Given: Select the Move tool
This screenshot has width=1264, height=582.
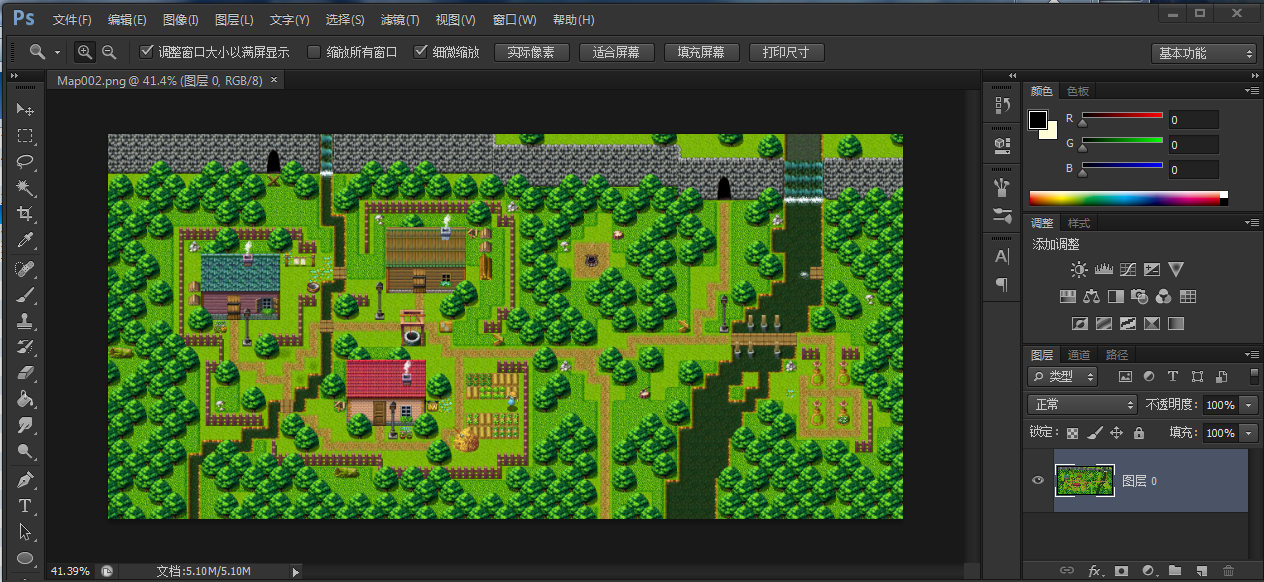Looking at the screenshot, I should click(26, 109).
